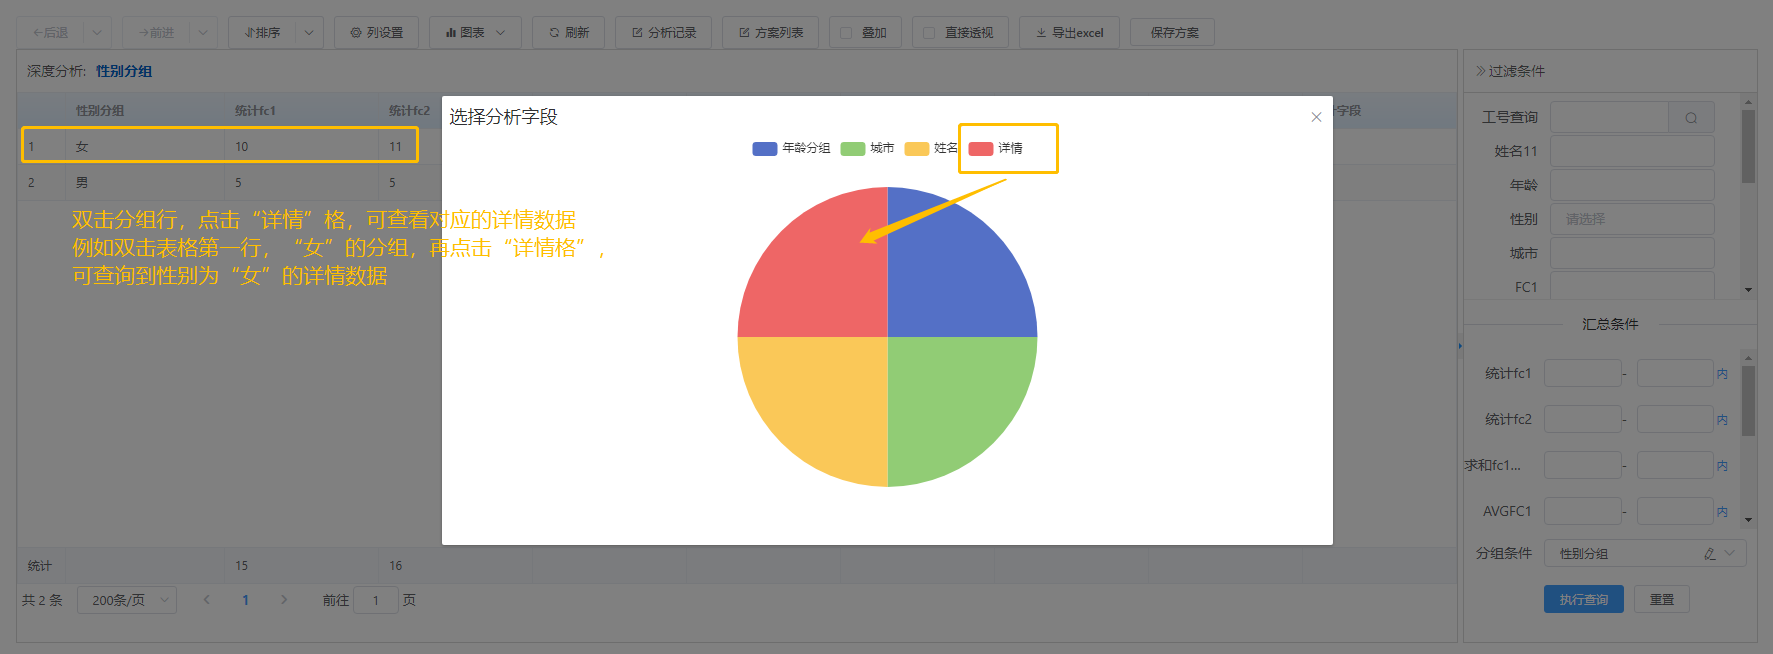Collapse the 过滤条件 panel with the chevron icon

(1480, 71)
